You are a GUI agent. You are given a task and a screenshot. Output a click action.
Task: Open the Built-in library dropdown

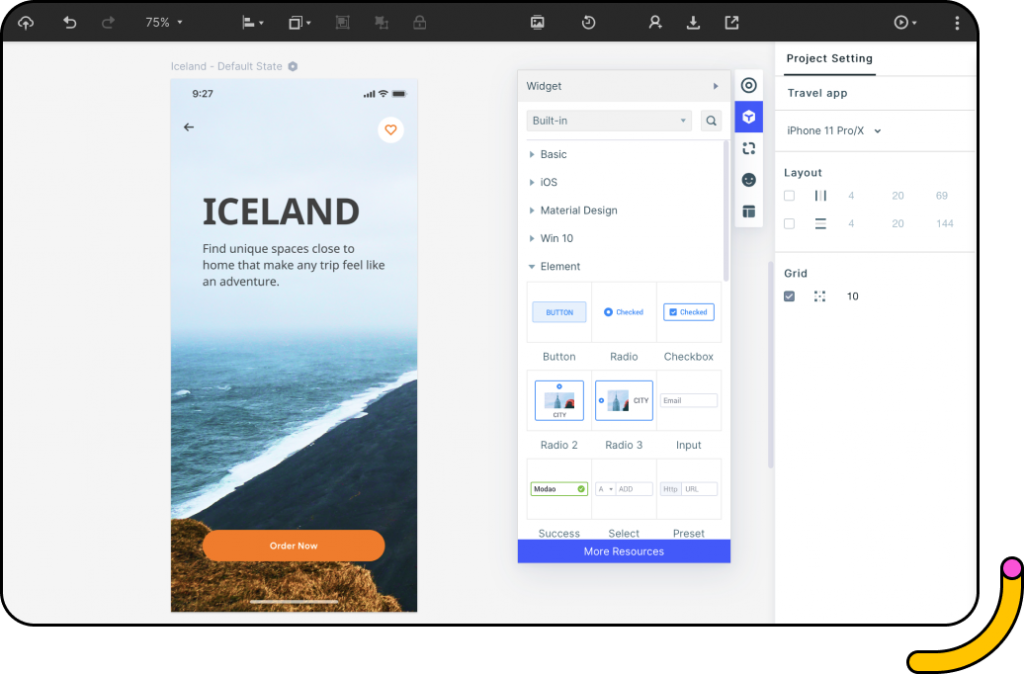(609, 120)
